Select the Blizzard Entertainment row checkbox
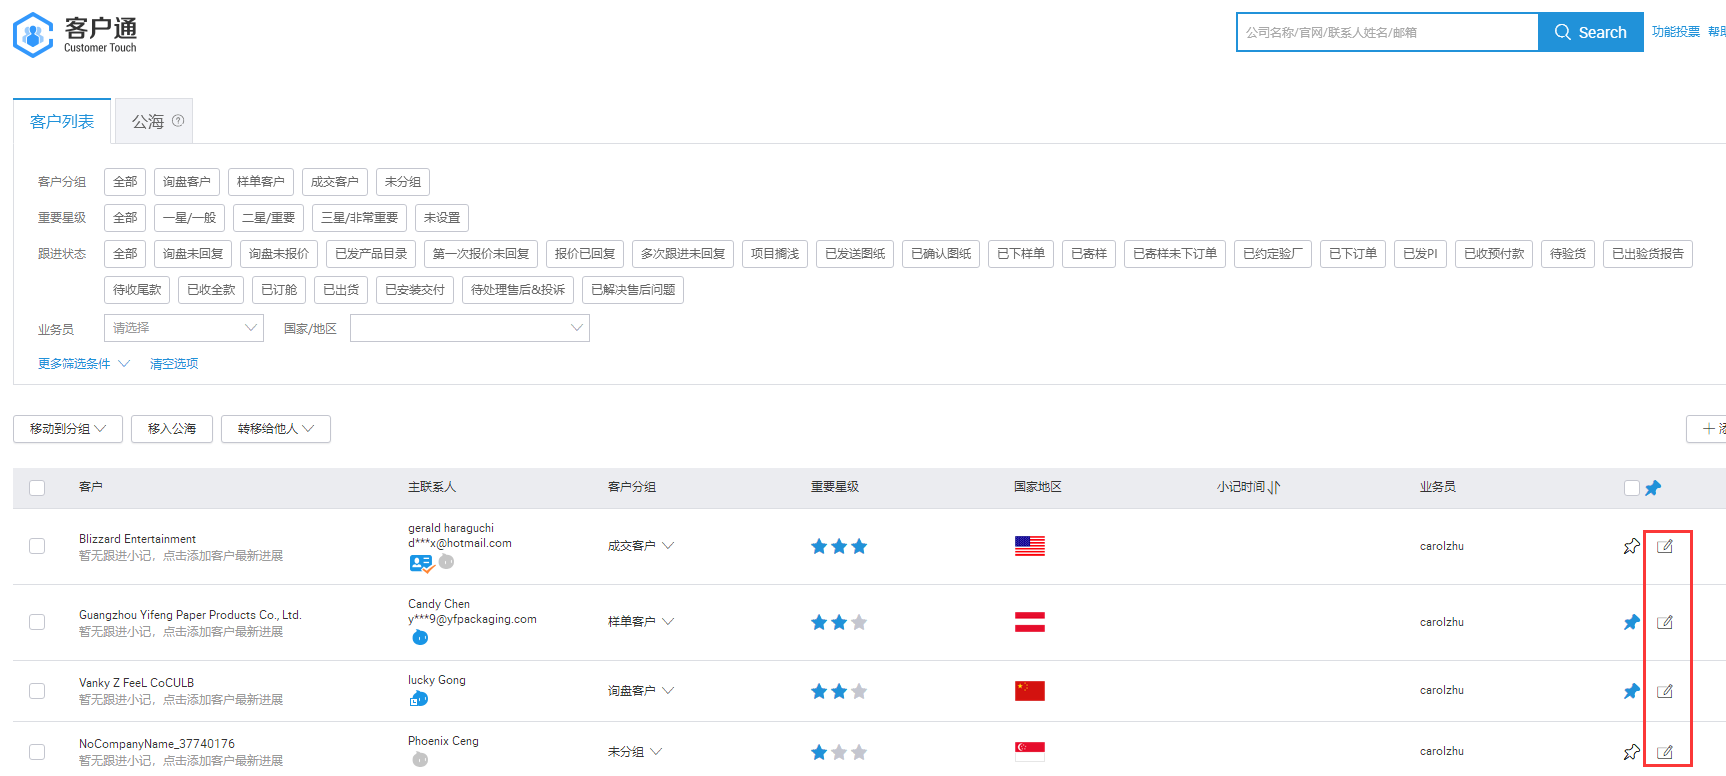1726x776 pixels. 37,546
